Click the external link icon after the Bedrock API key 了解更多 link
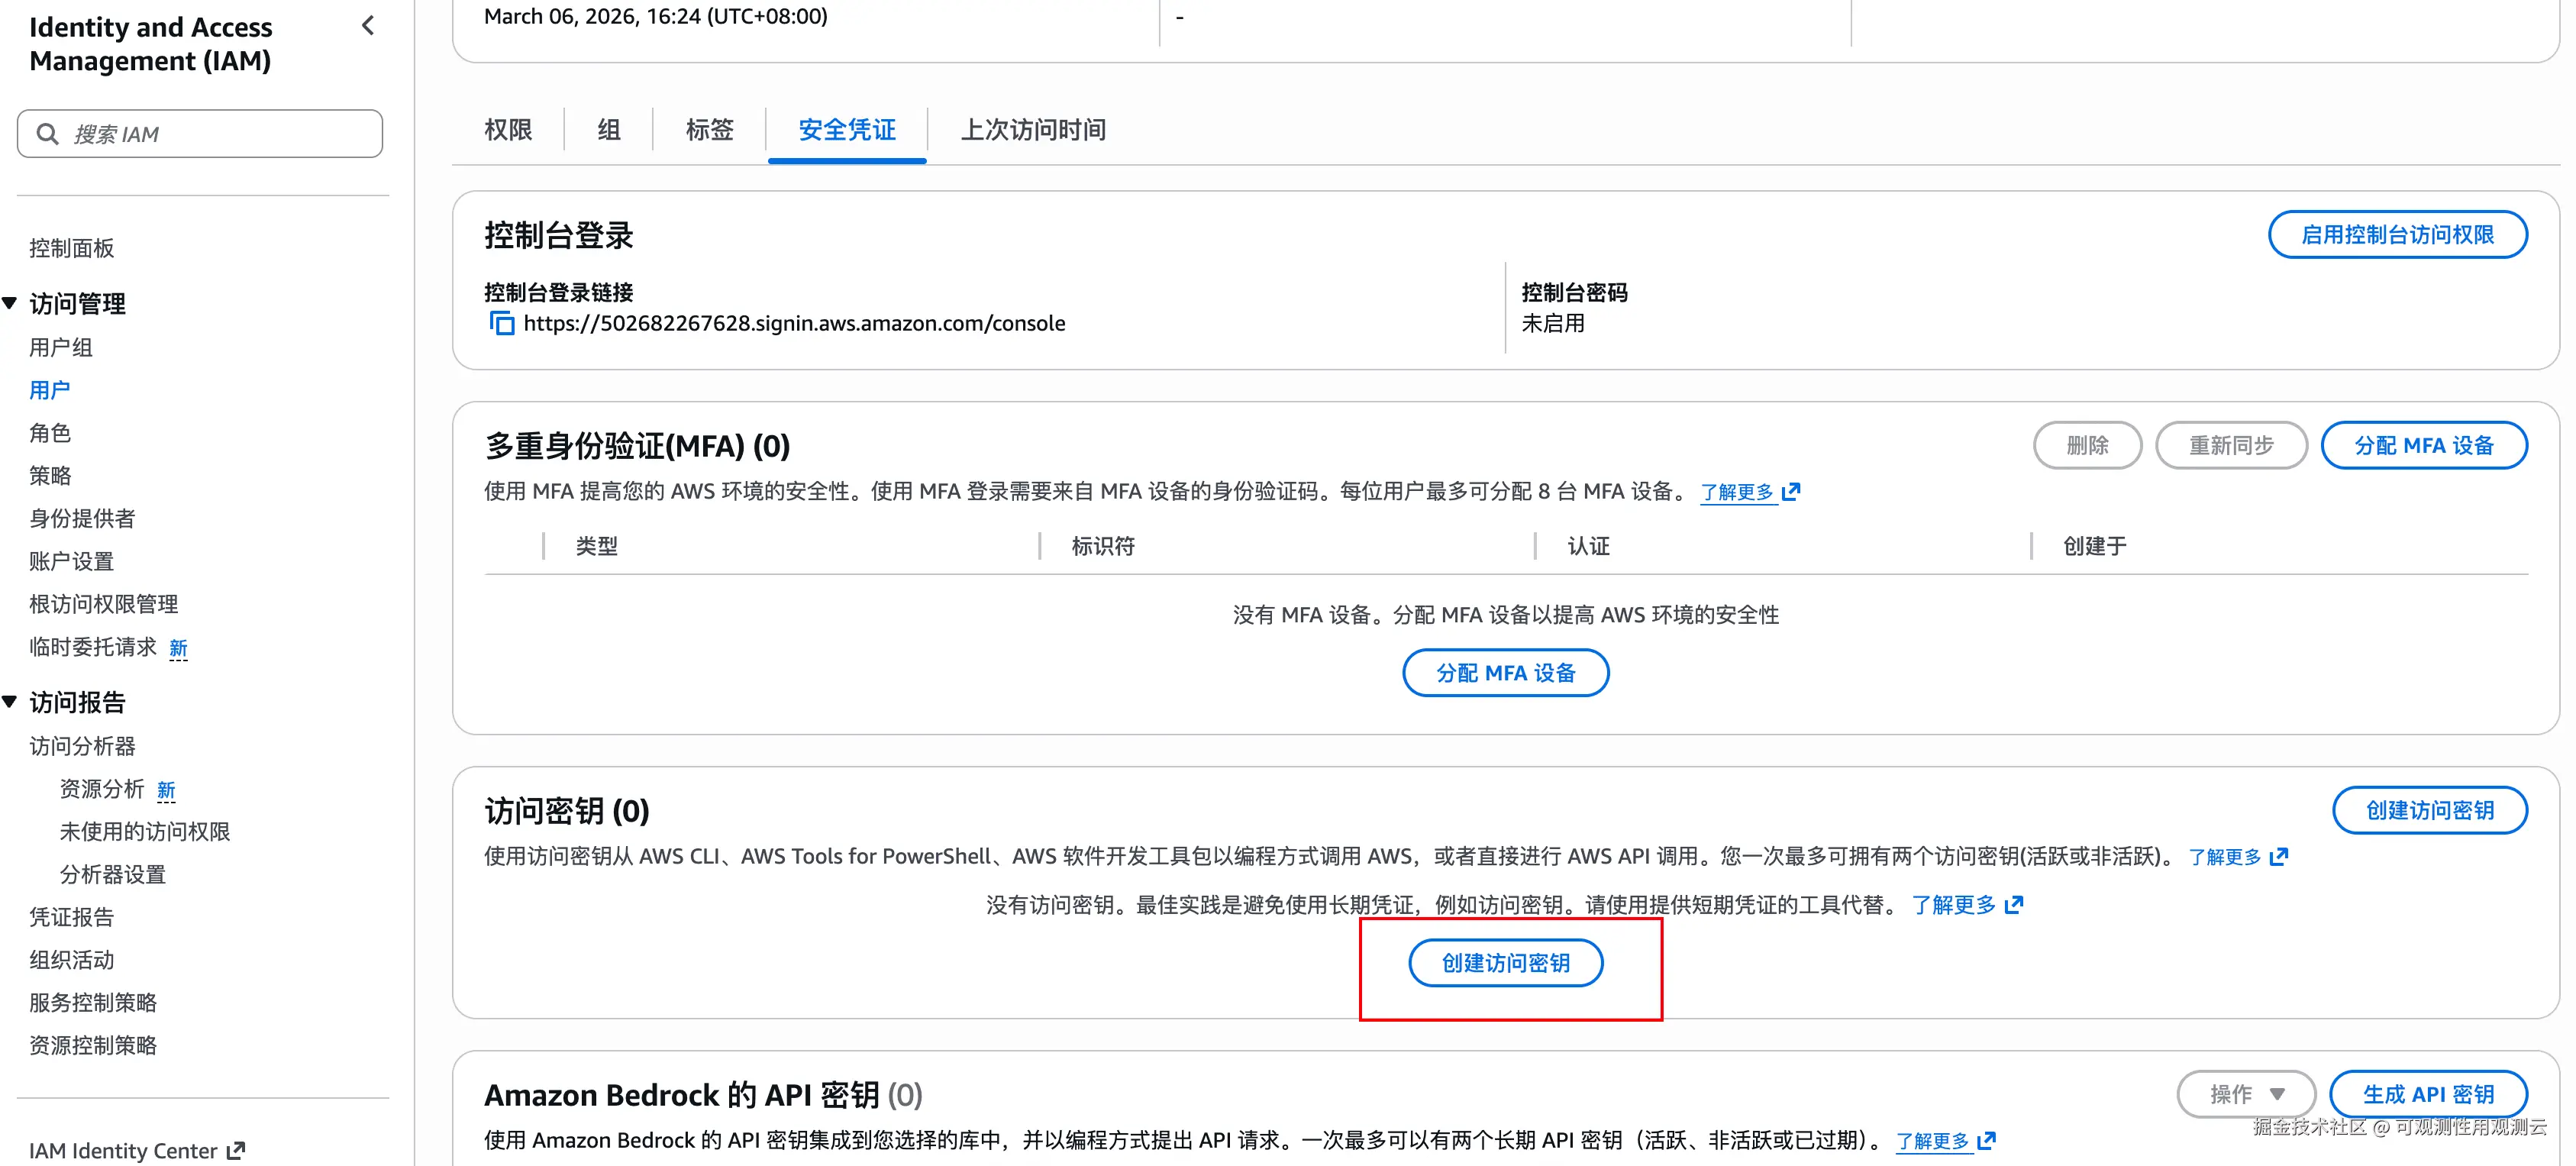The width and height of the screenshot is (2576, 1166). [x=1987, y=1140]
